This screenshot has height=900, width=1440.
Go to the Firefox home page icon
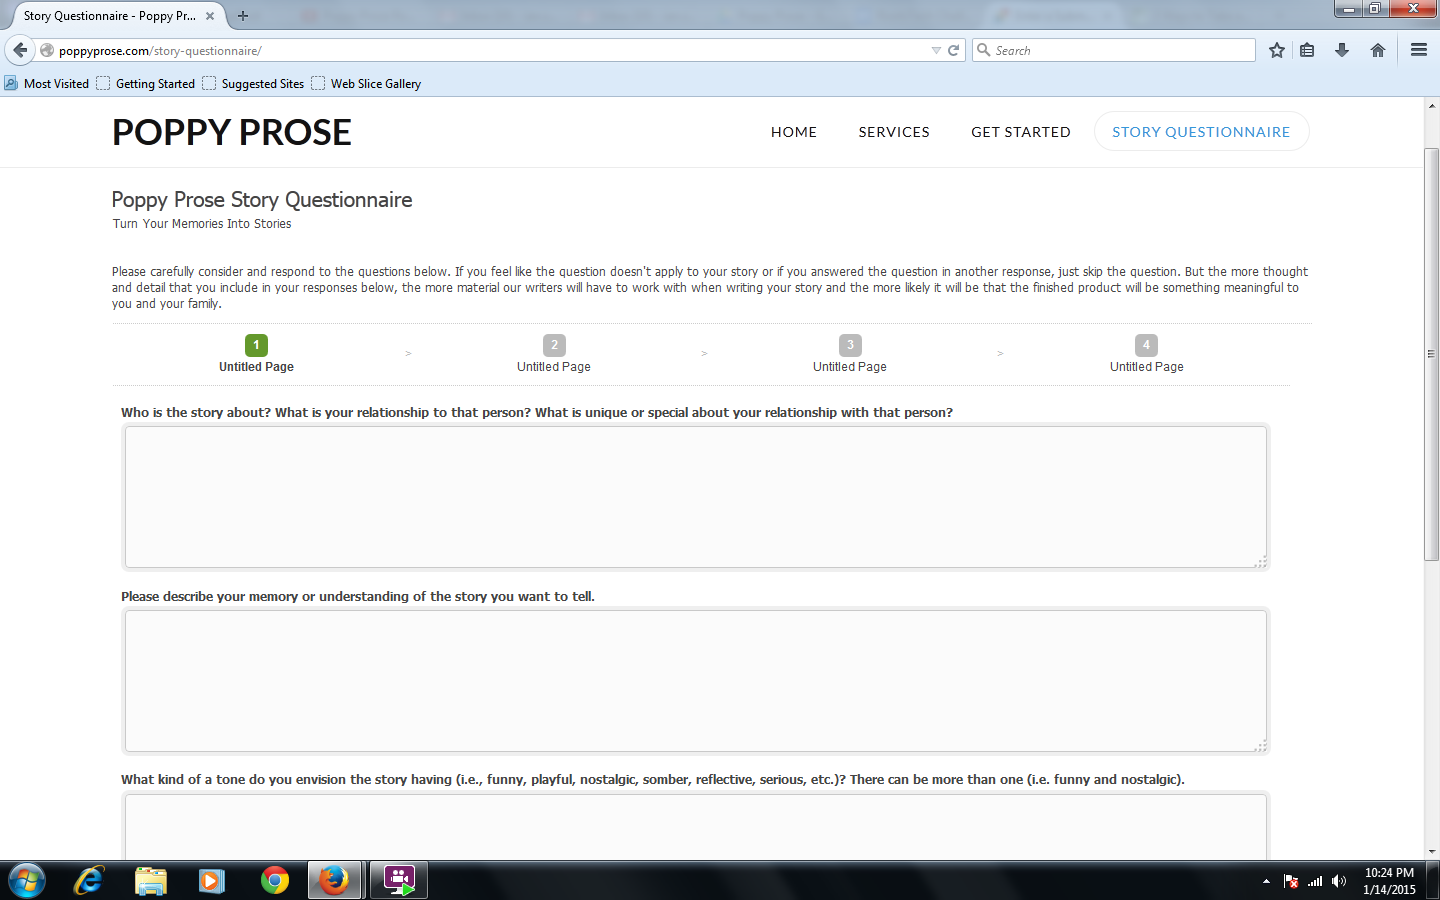[1378, 50]
